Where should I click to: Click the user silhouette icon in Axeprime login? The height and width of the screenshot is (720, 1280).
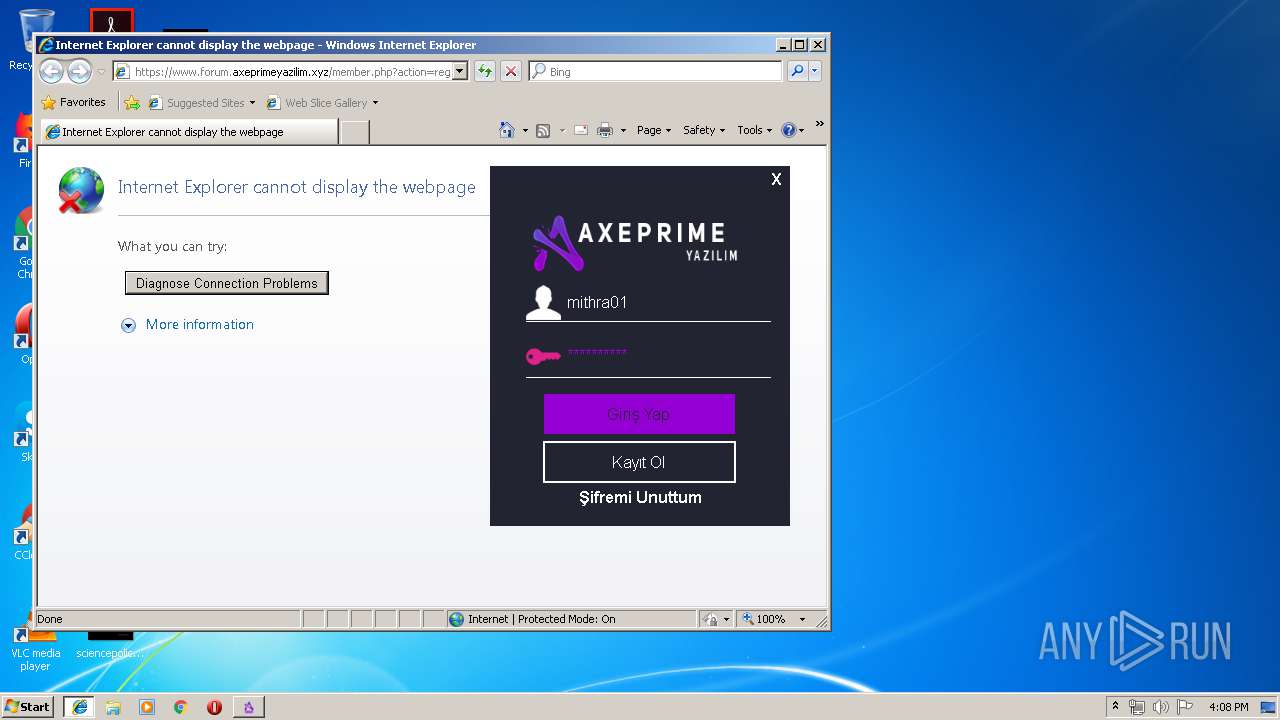pos(543,303)
